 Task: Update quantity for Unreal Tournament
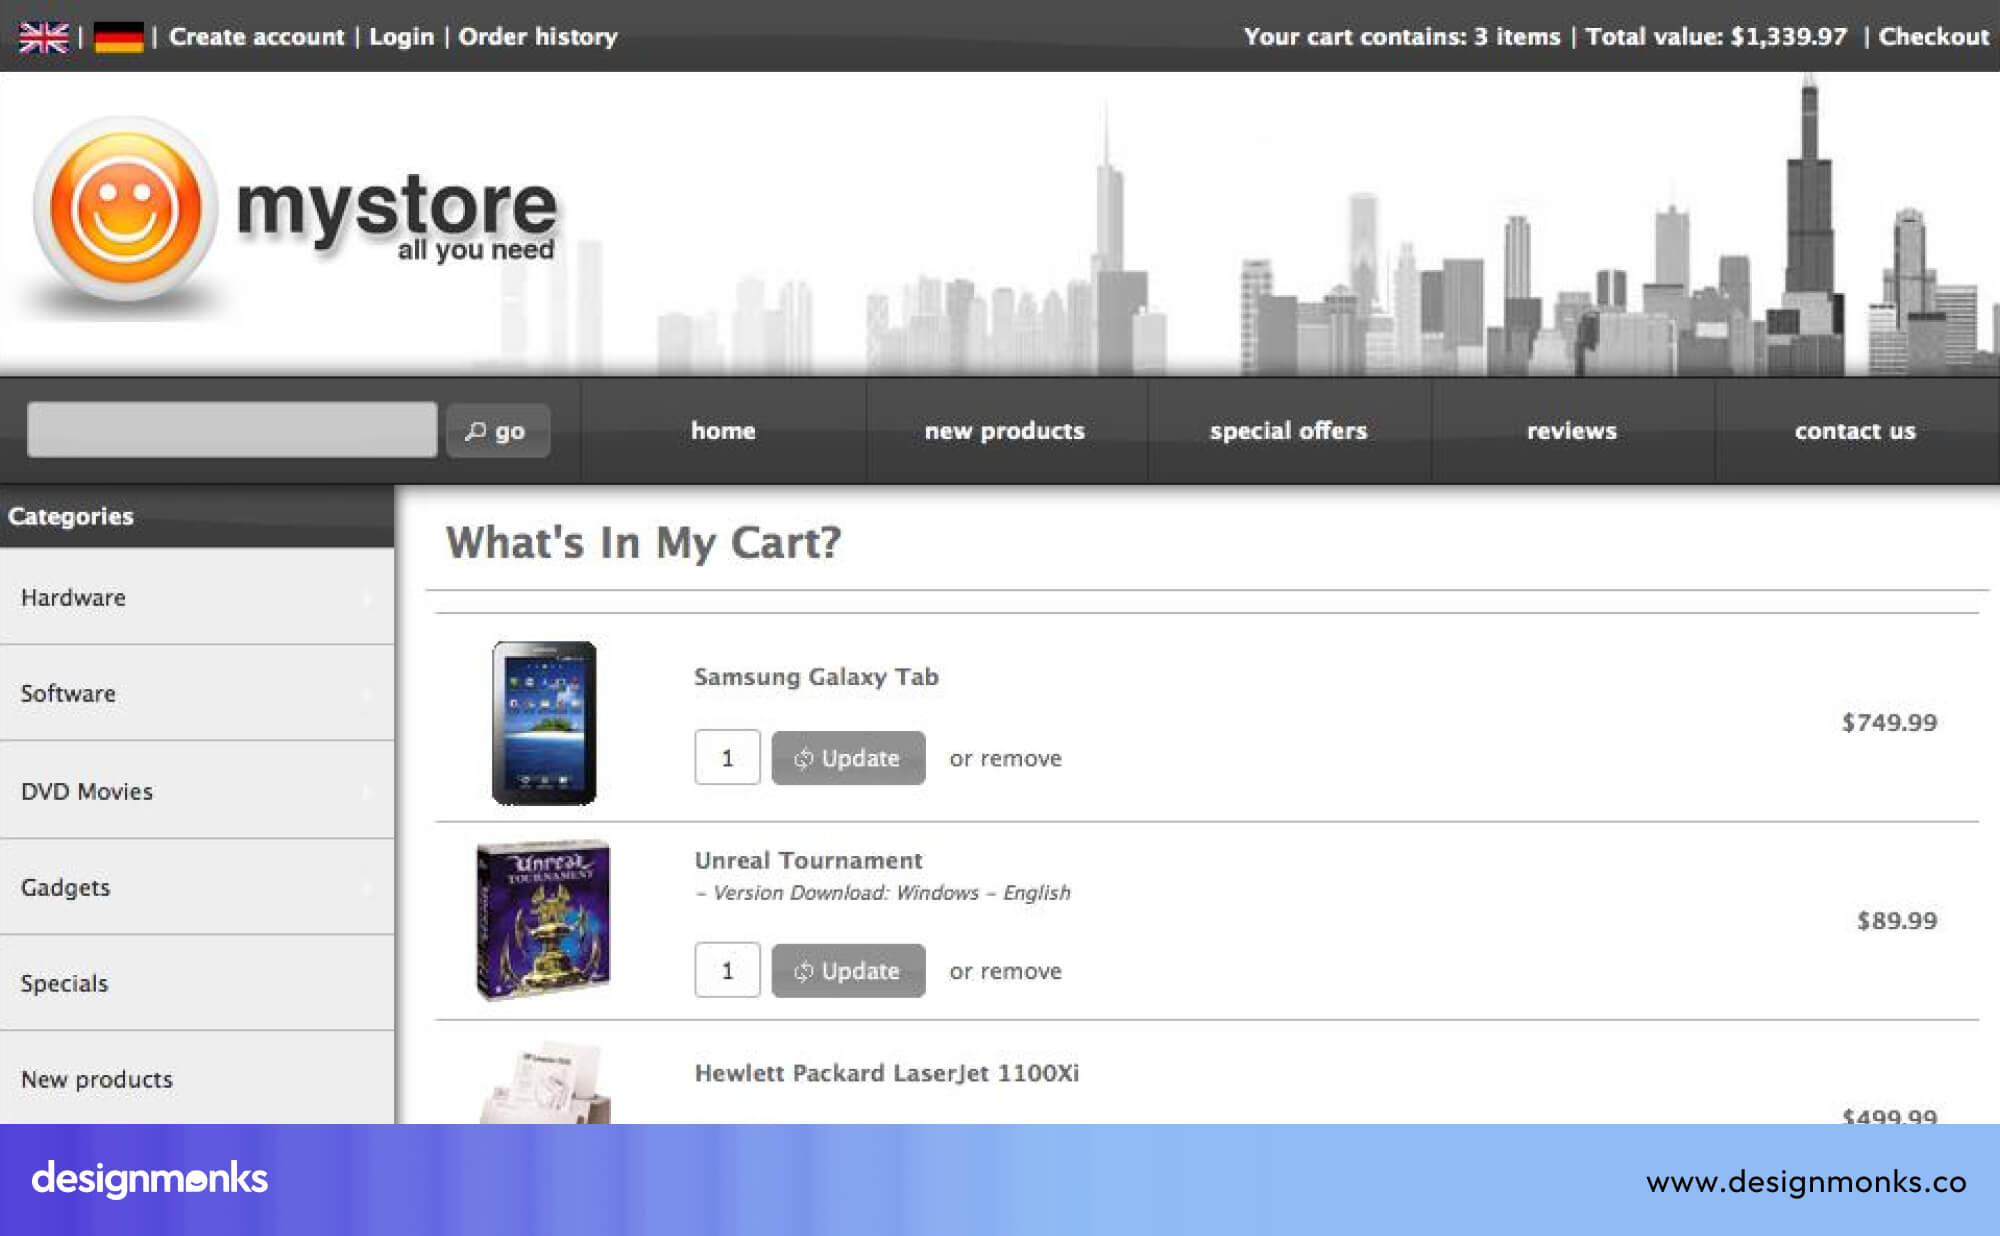pos(848,970)
